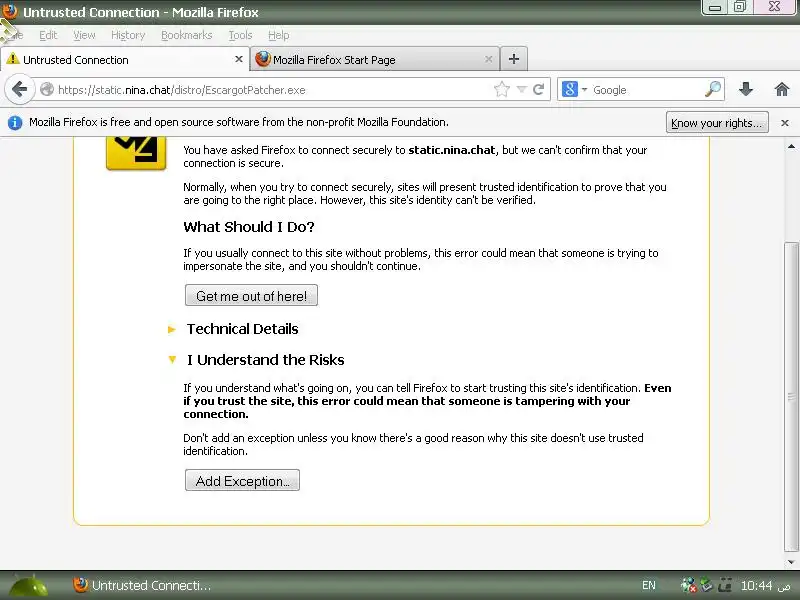Viewport: 800px width, 600px height.
Task: Click the magnifier search icon
Action: pyautogui.click(x=713, y=90)
